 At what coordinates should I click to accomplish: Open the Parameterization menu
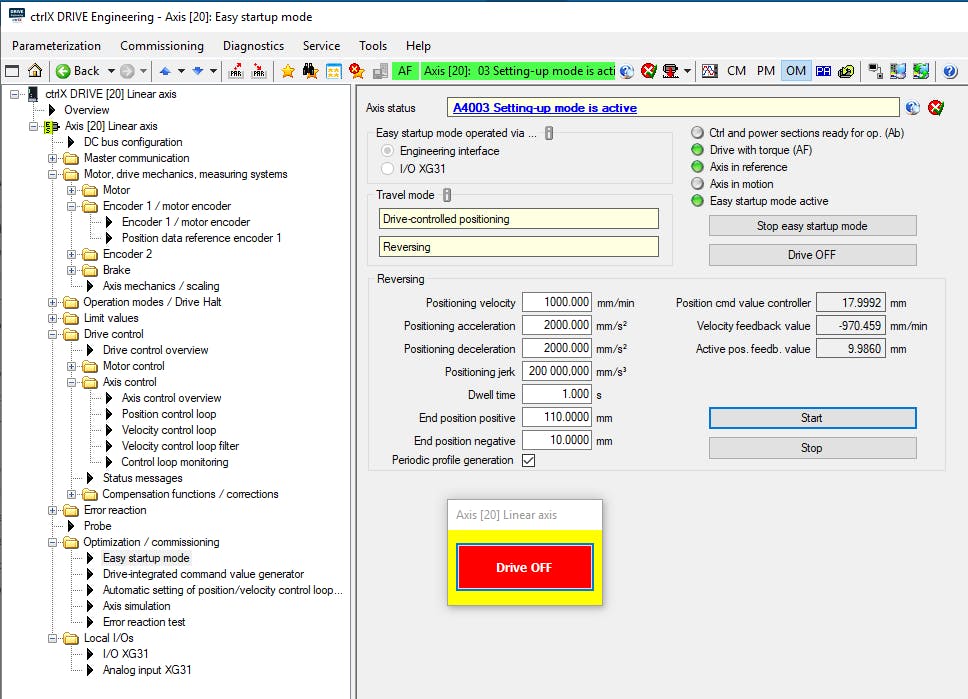tap(56, 46)
